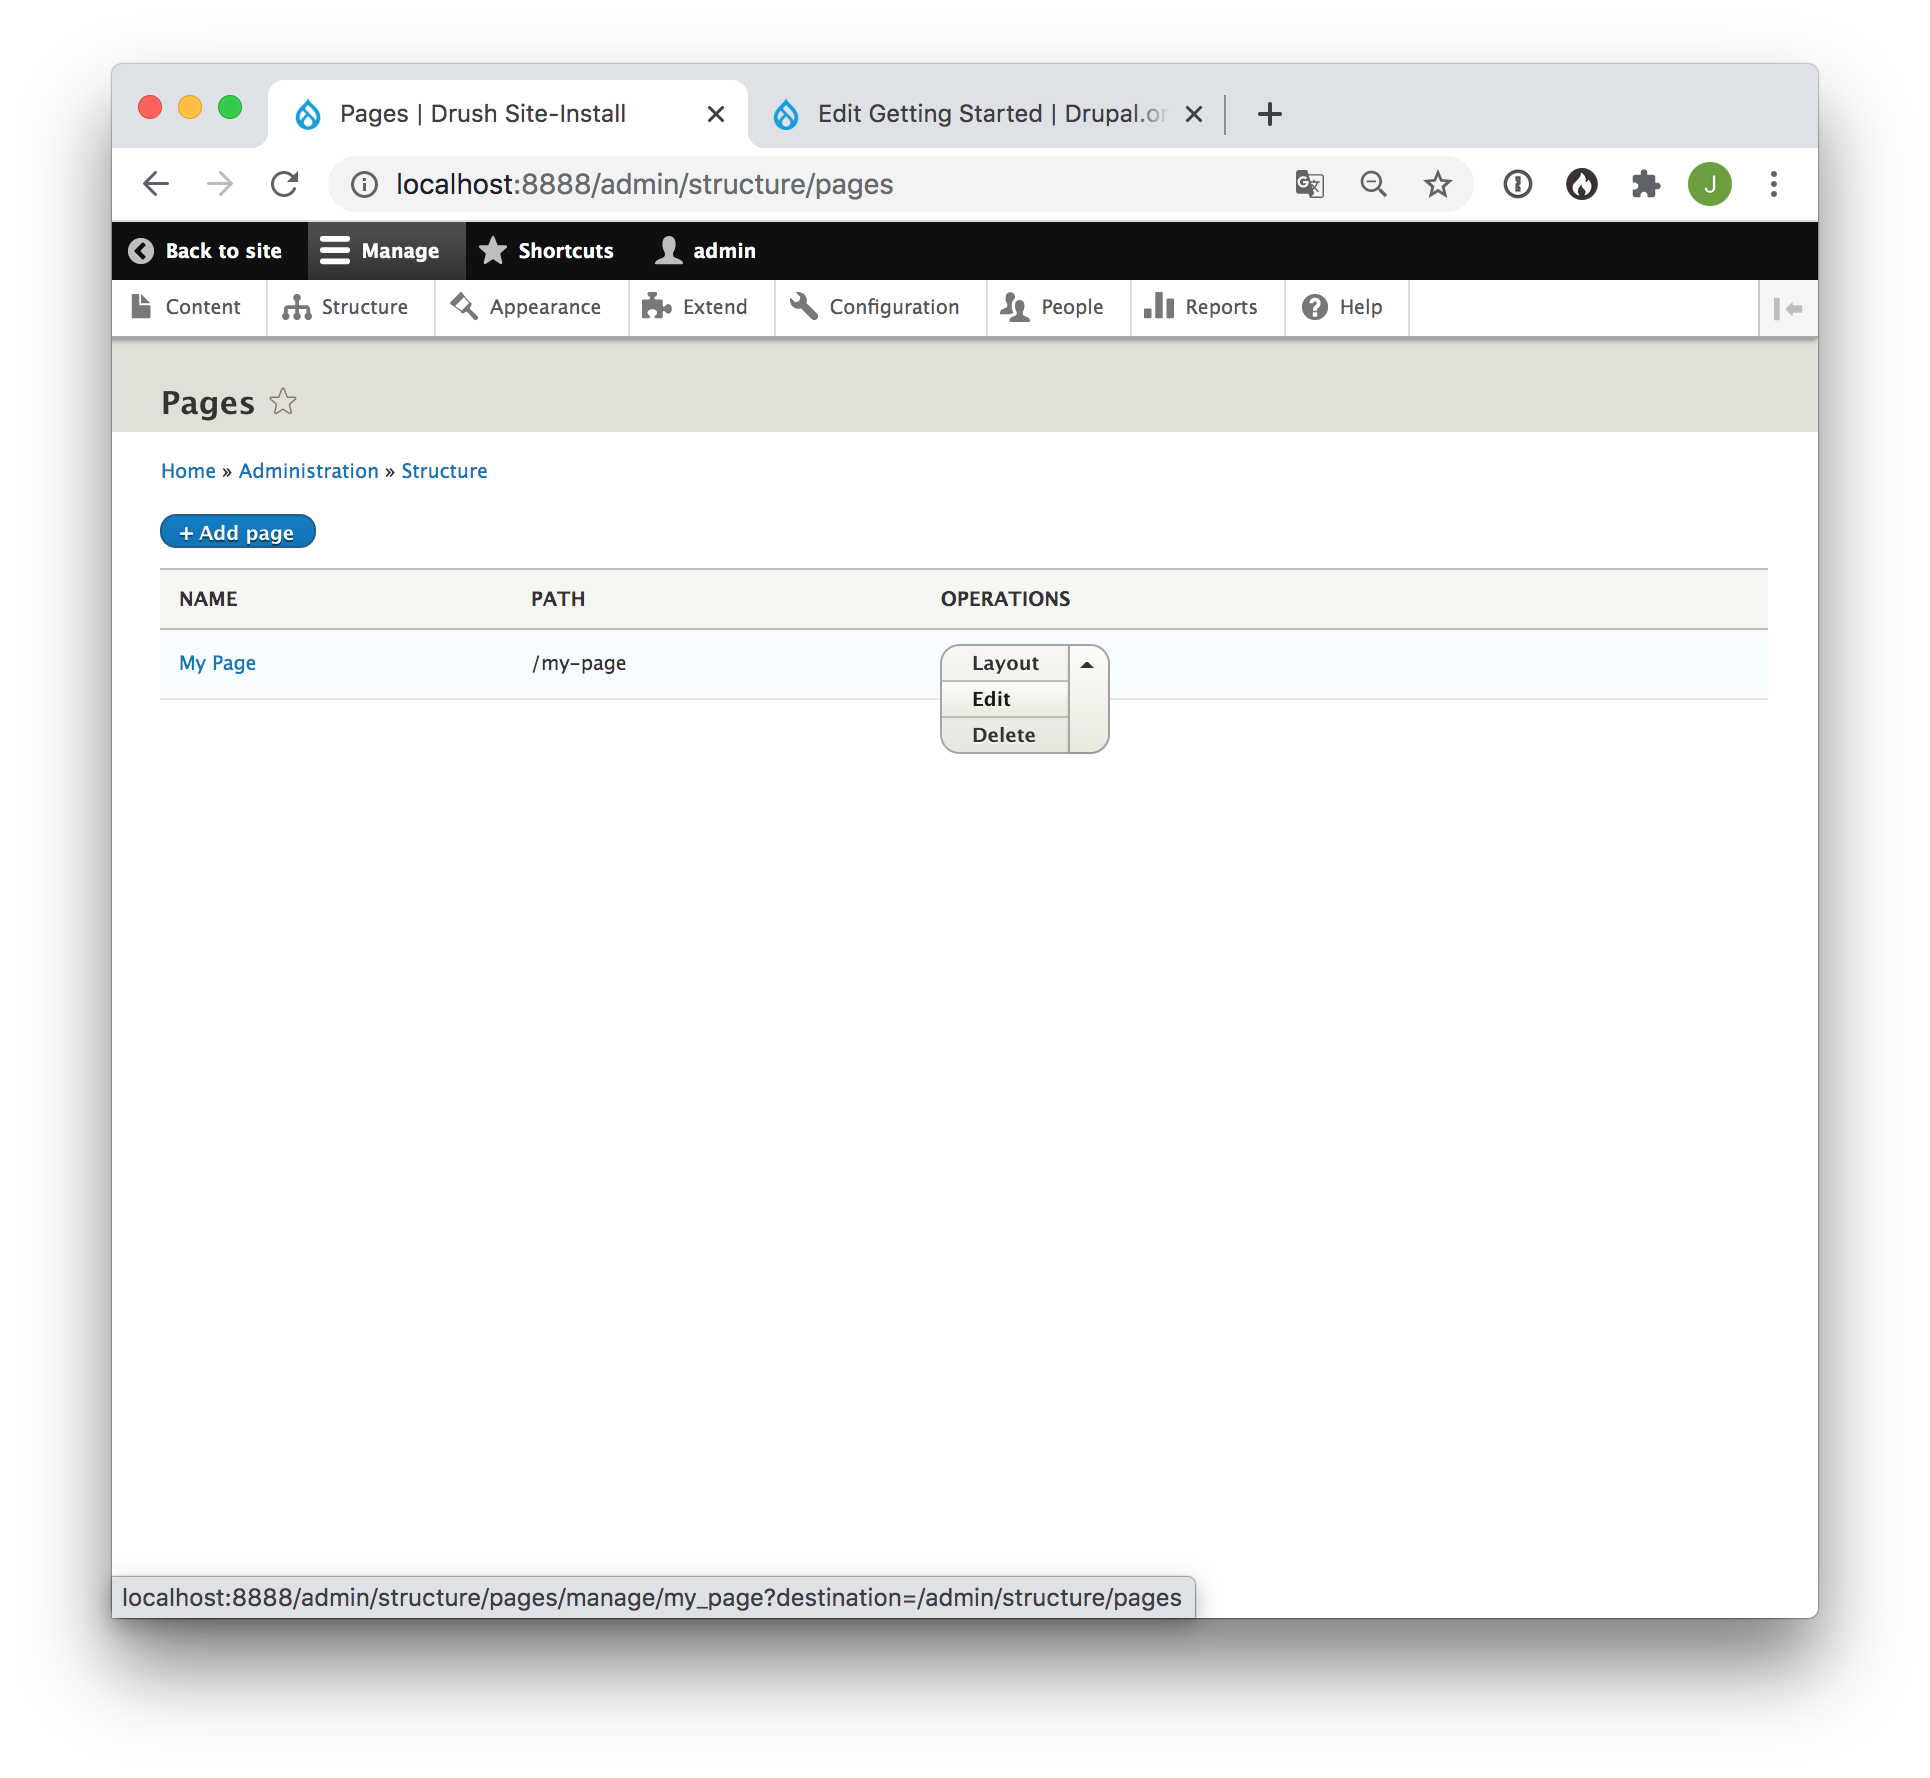Image resolution: width=1930 pixels, height=1778 pixels.
Task: Open the operations dropdown arrow for My Page
Action: (x=1087, y=663)
